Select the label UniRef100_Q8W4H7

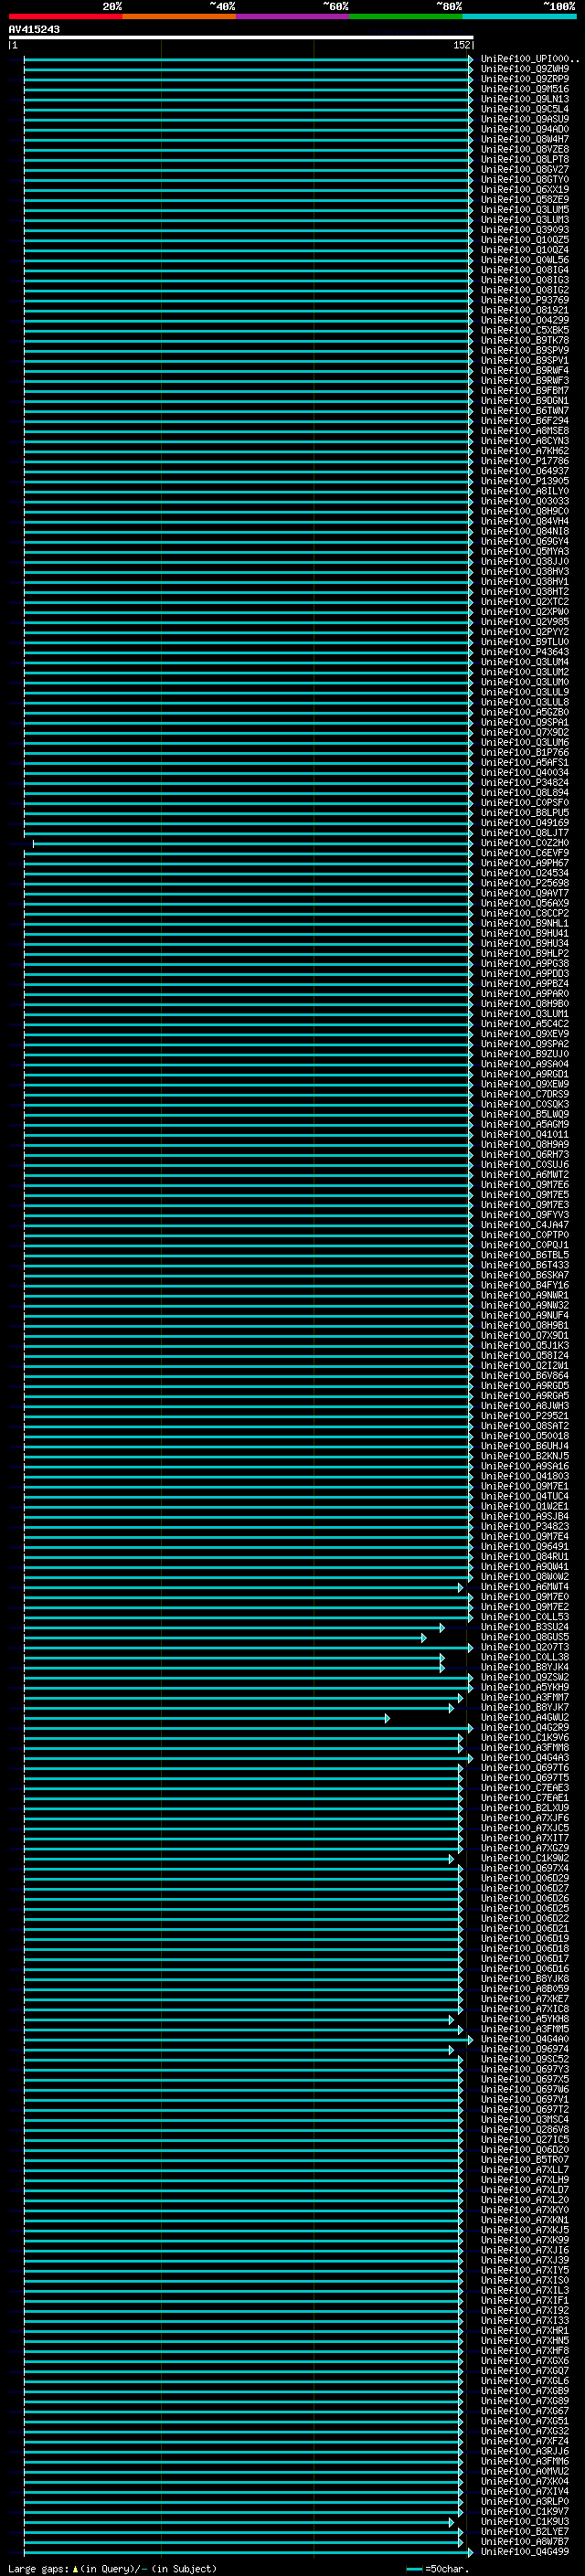pos(525,139)
